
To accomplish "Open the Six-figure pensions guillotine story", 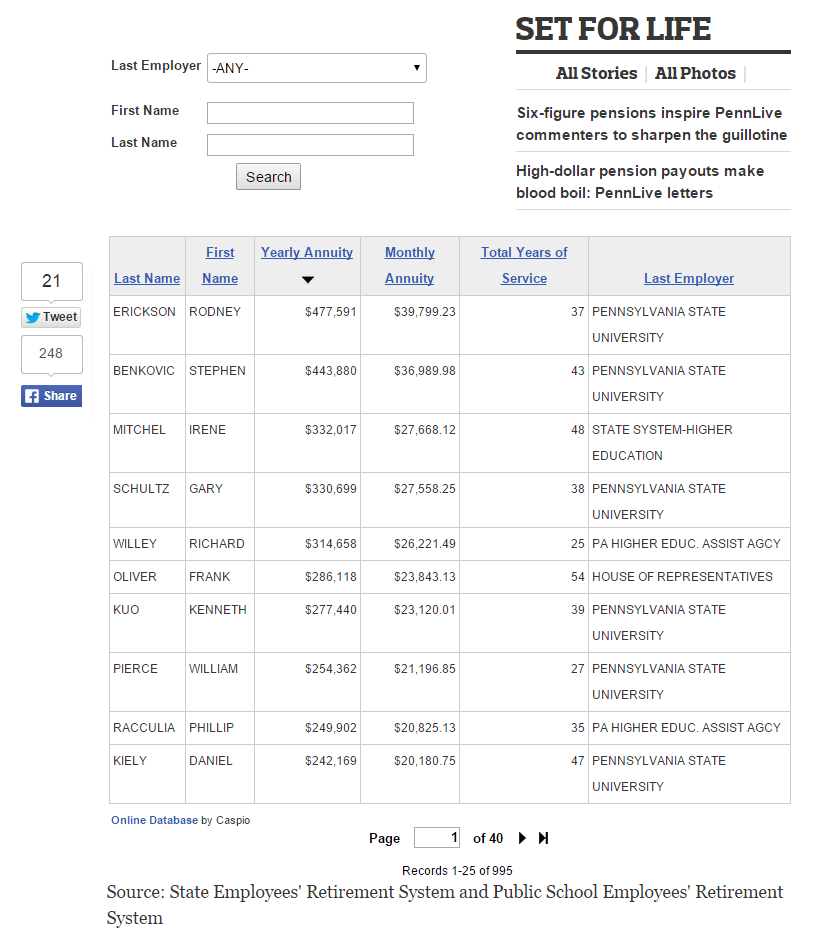I will tap(651, 124).
